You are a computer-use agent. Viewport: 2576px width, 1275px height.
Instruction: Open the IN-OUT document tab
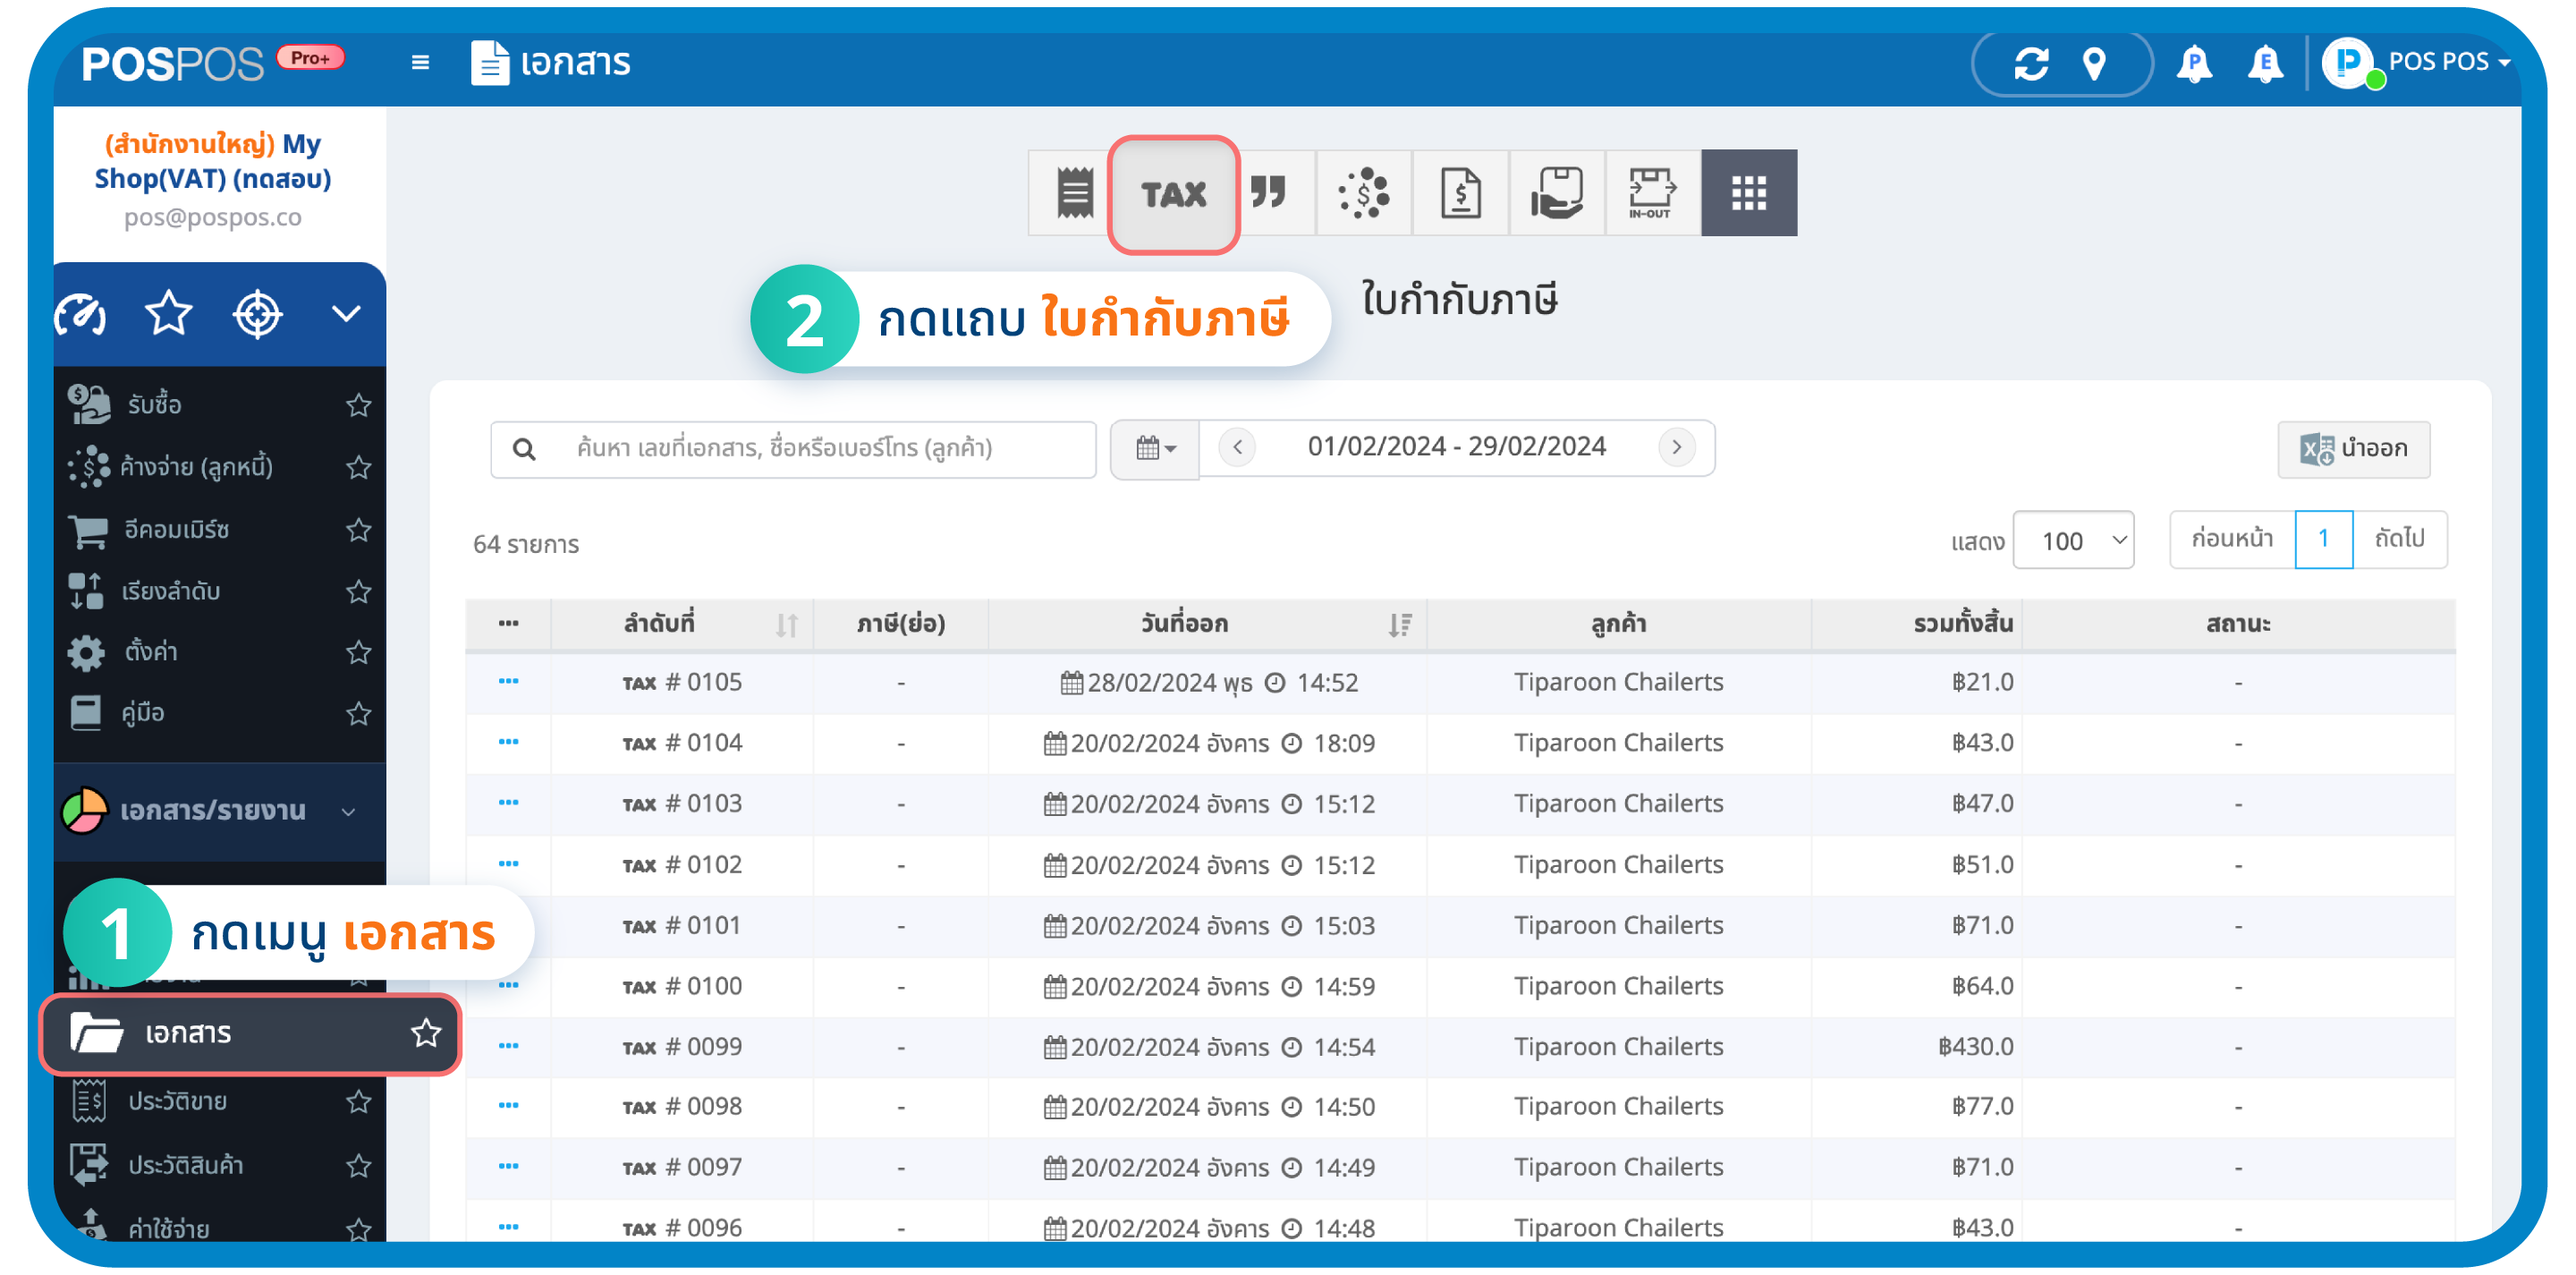pyautogui.click(x=1651, y=193)
